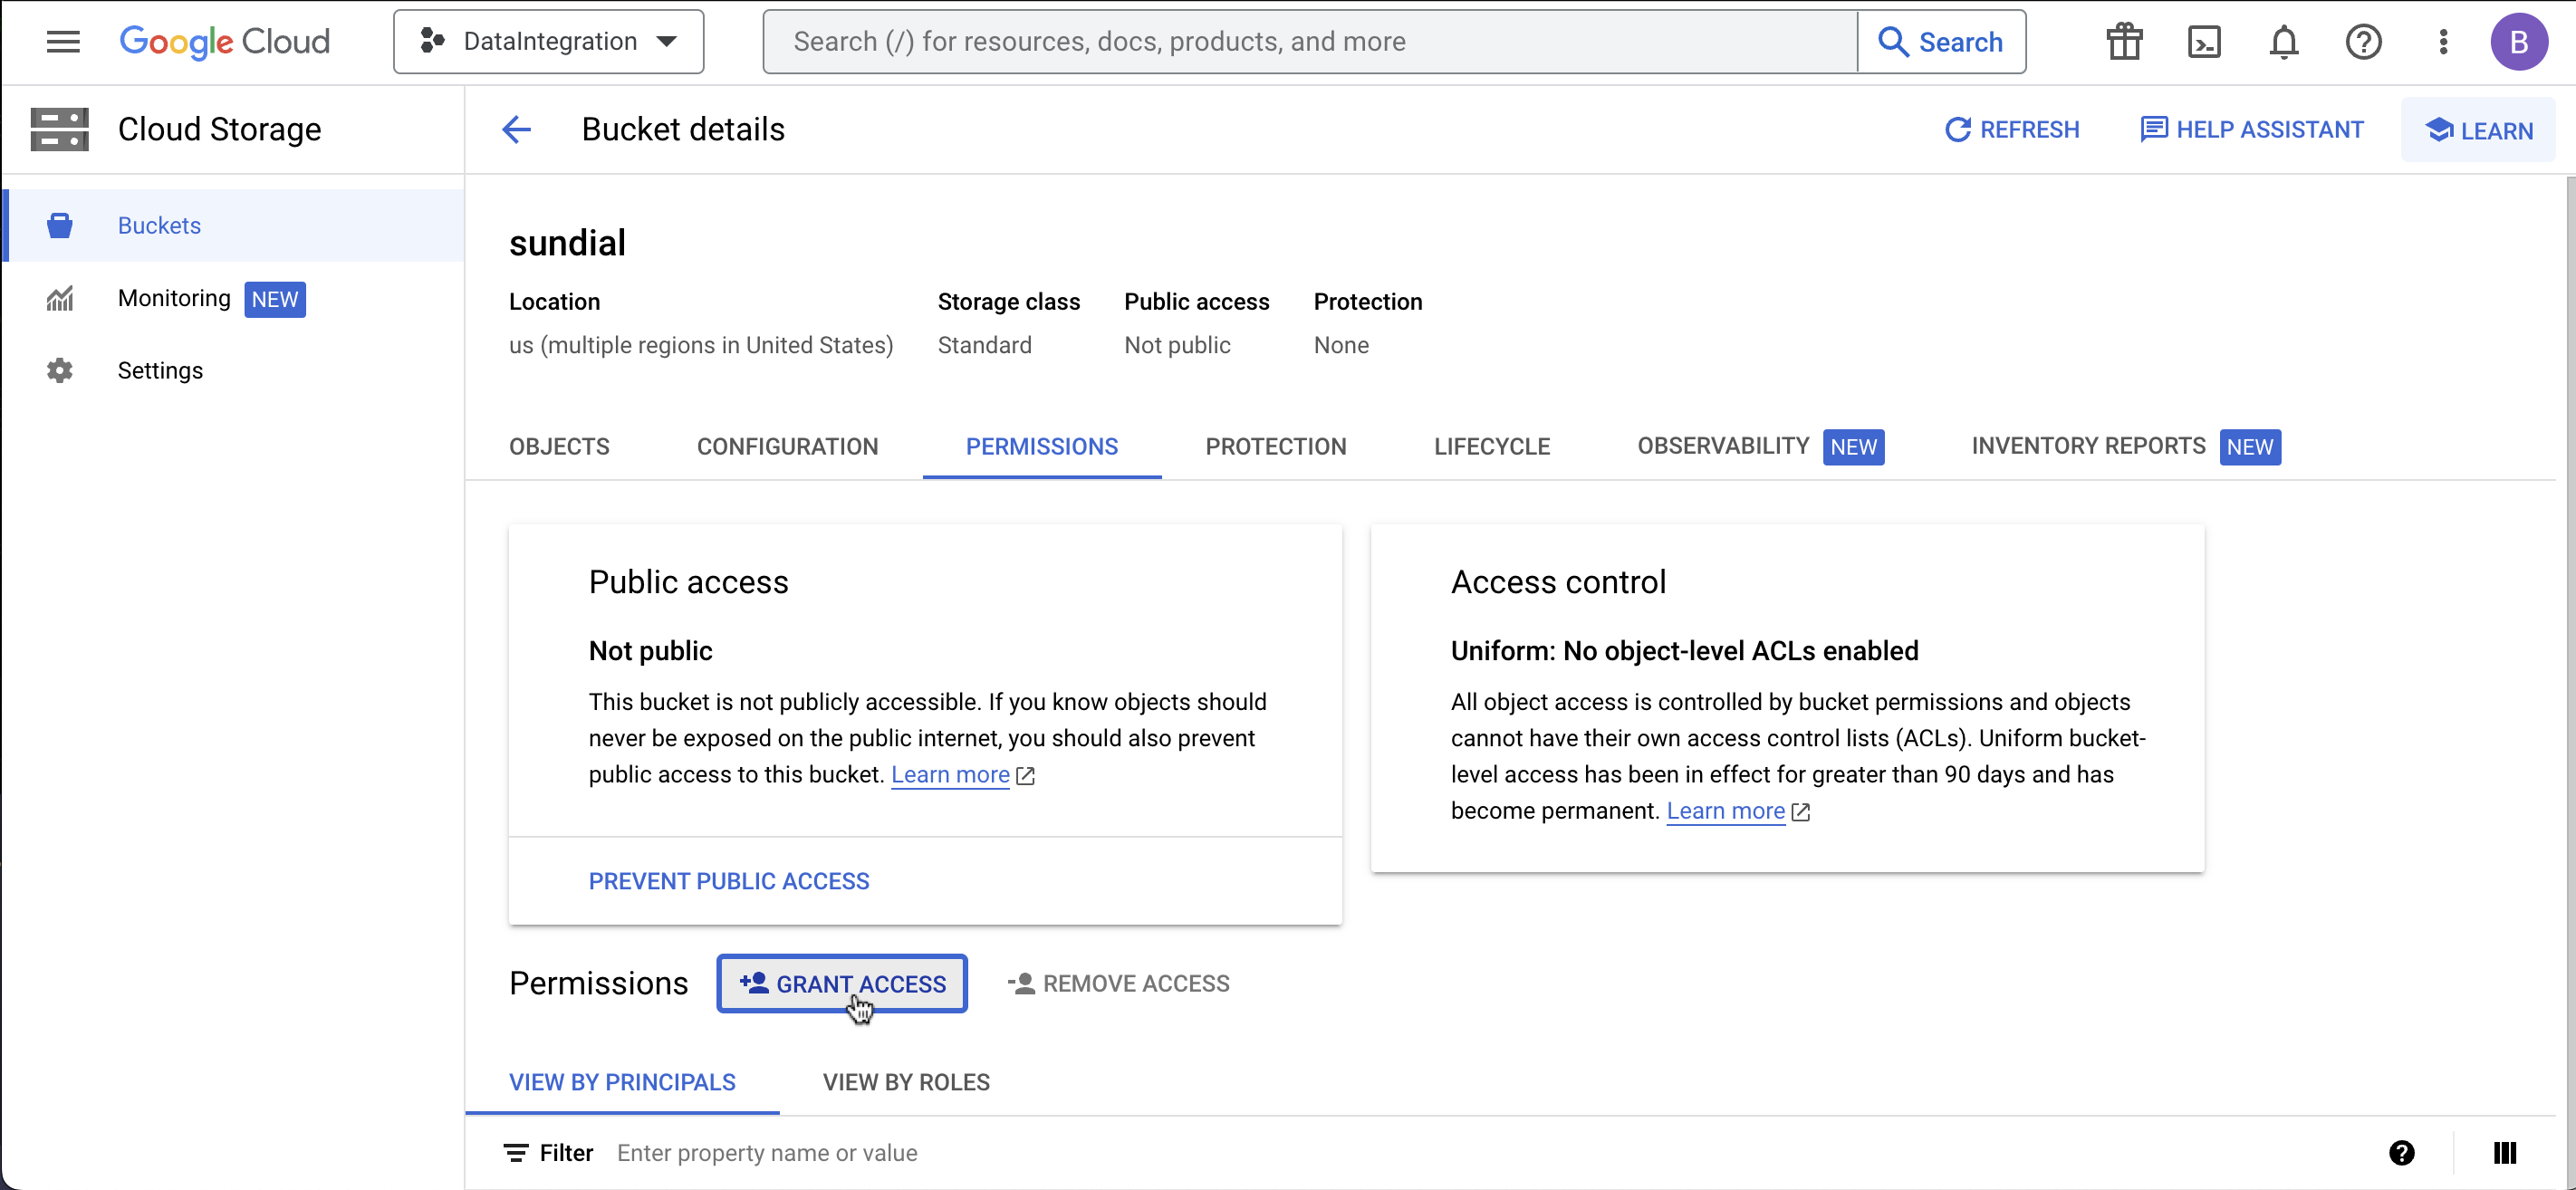Screen dimensions: 2576x1190
Task: Click PREVENT PUBLIC ACCESS
Action: 728,881
